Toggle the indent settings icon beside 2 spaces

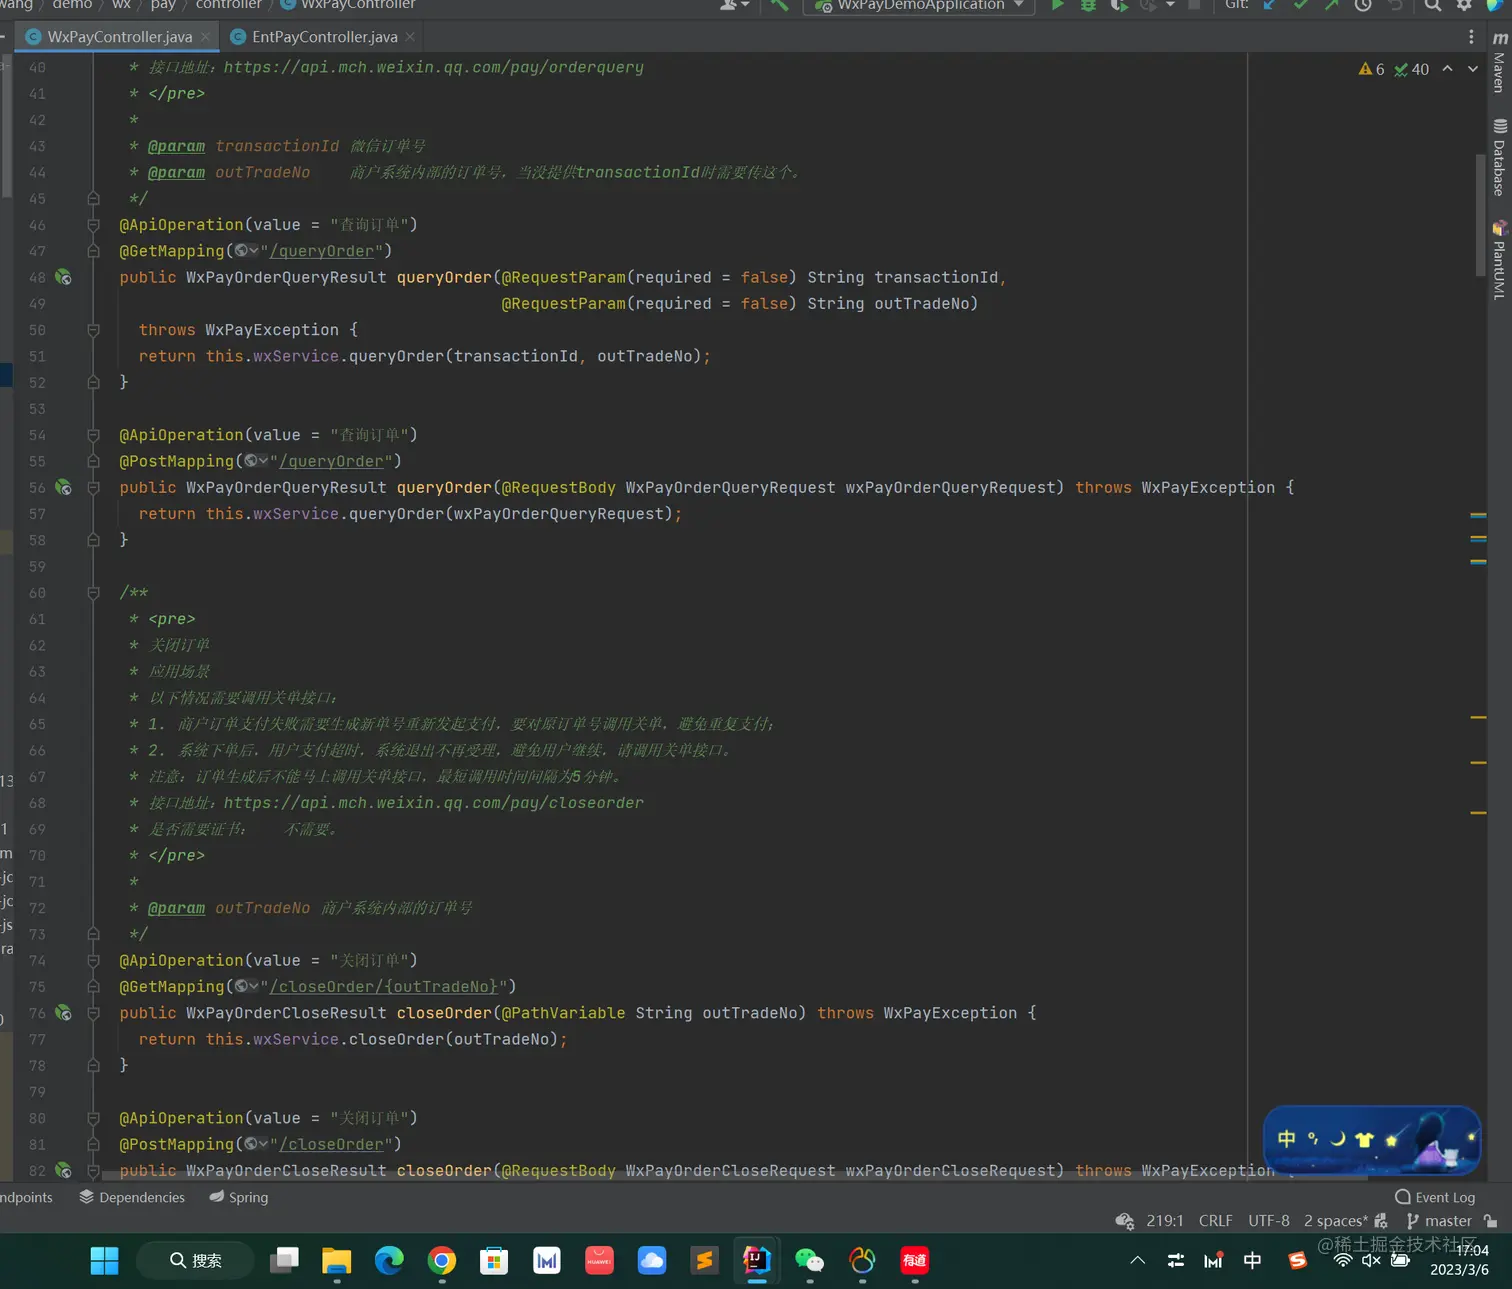[x=1381, y=1221]
